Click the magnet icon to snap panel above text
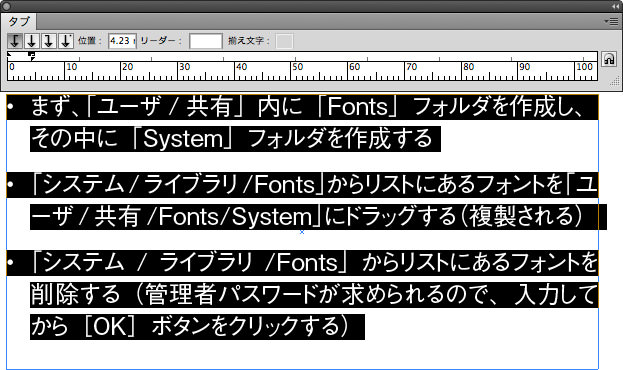The width and height of the screenshot is (623, 370). click(609, 59)
